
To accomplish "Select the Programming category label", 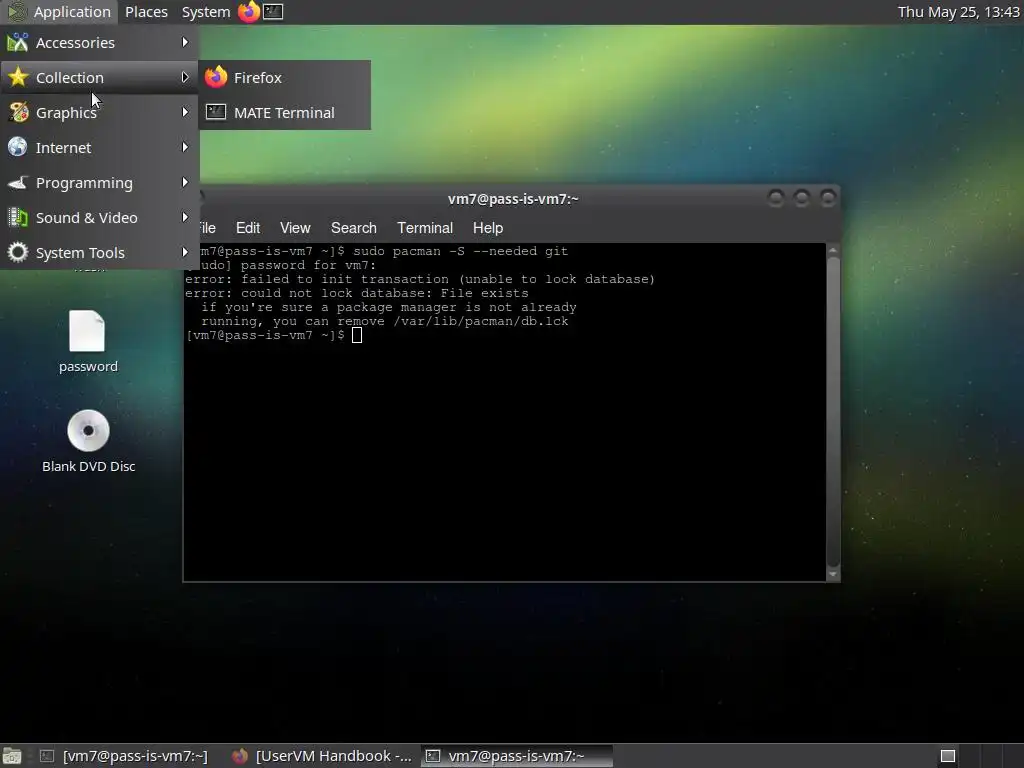I will 84,184.
